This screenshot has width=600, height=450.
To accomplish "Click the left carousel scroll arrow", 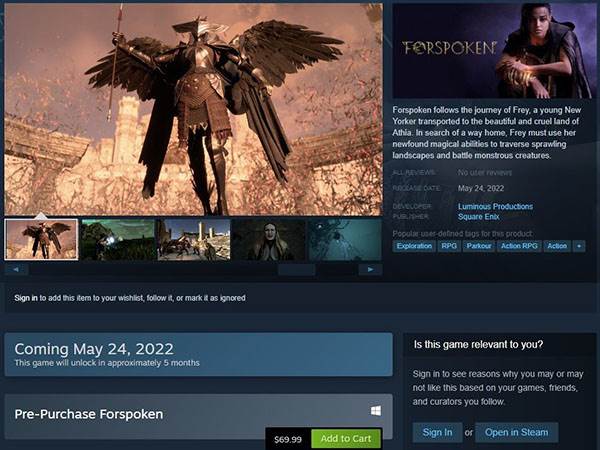I will tap(16, 269).
